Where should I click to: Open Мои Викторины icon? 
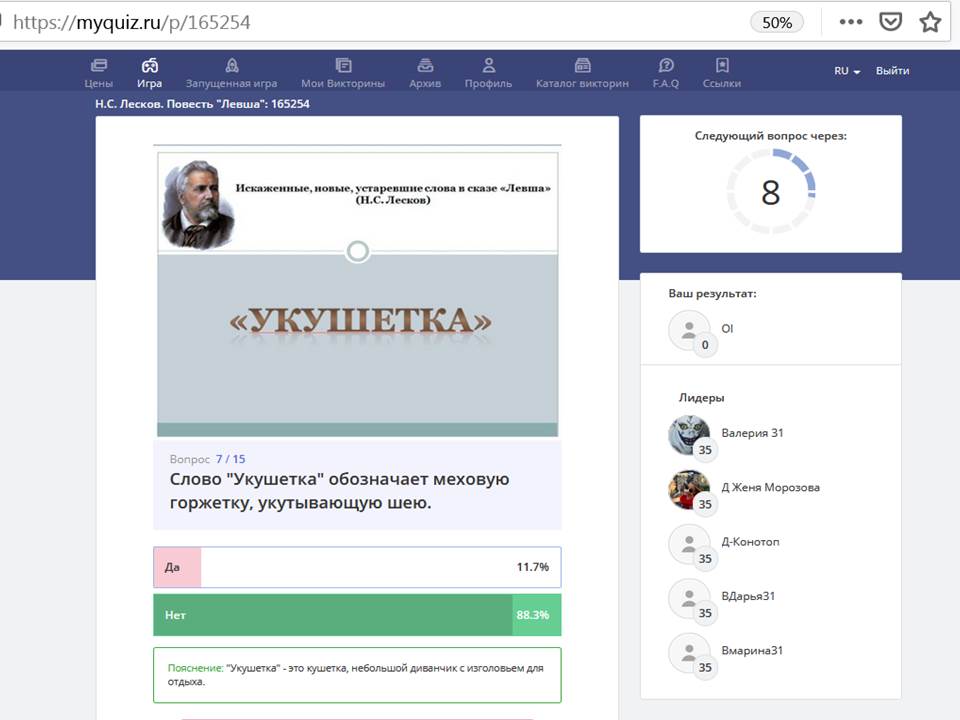coord(343,66)
